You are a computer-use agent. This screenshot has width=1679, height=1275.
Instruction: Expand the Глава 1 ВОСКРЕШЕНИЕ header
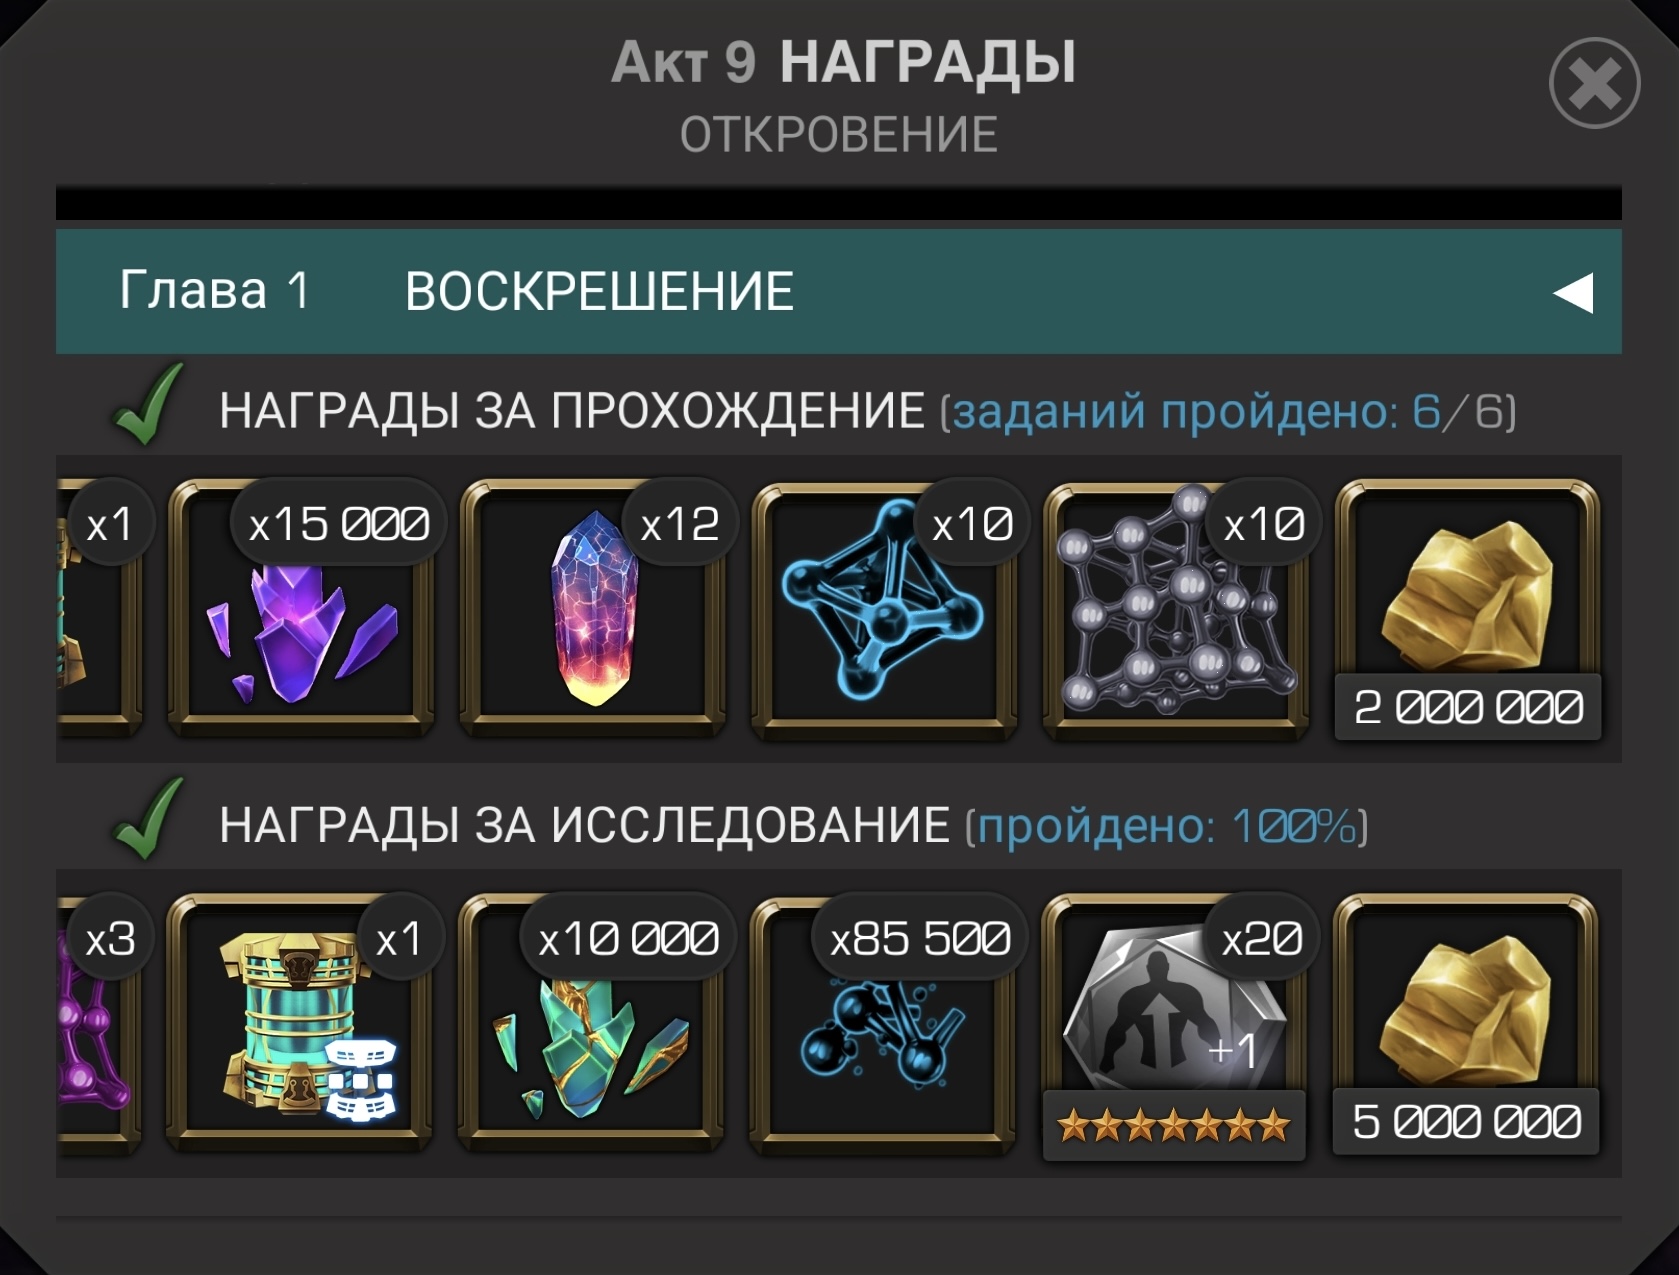(x=839, y=291)
